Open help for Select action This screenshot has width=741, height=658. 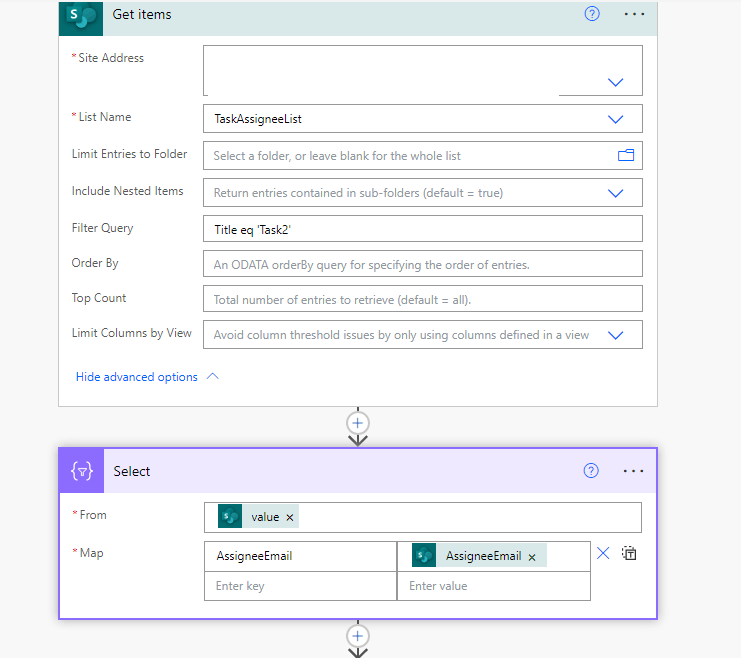[591, 471]
